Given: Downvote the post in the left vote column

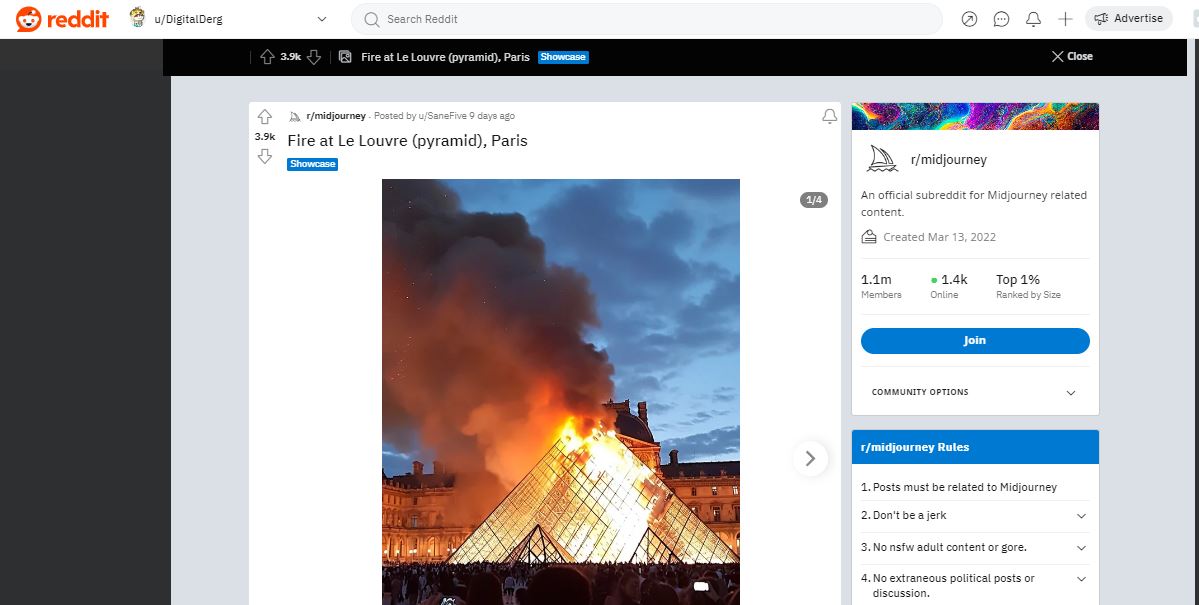Looking at the screenshot, I should (265, 156).
